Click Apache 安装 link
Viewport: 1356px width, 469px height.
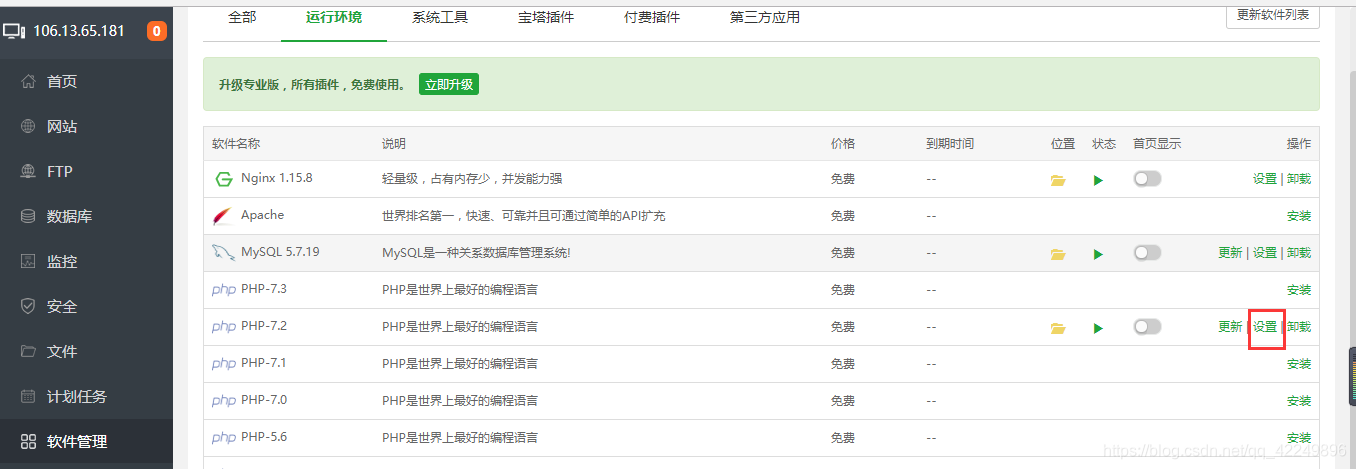(x=1299, y=216)
